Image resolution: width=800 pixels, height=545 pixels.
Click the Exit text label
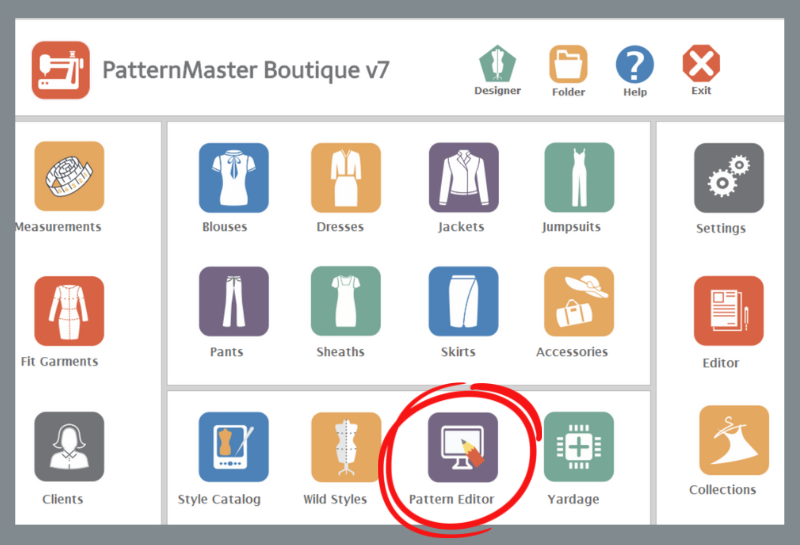click(x=701, y=90)
